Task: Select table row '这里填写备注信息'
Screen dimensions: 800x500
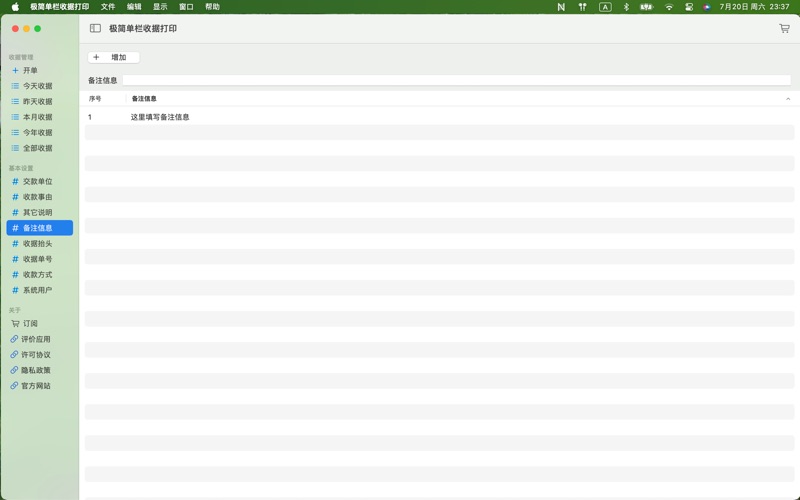Action: pyautogui.click(x=439, y=117)
